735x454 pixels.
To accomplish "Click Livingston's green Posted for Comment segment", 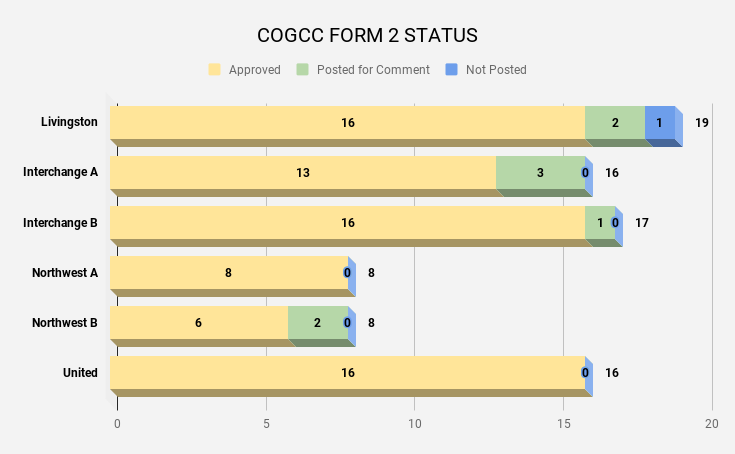I will tap(615, 123).
